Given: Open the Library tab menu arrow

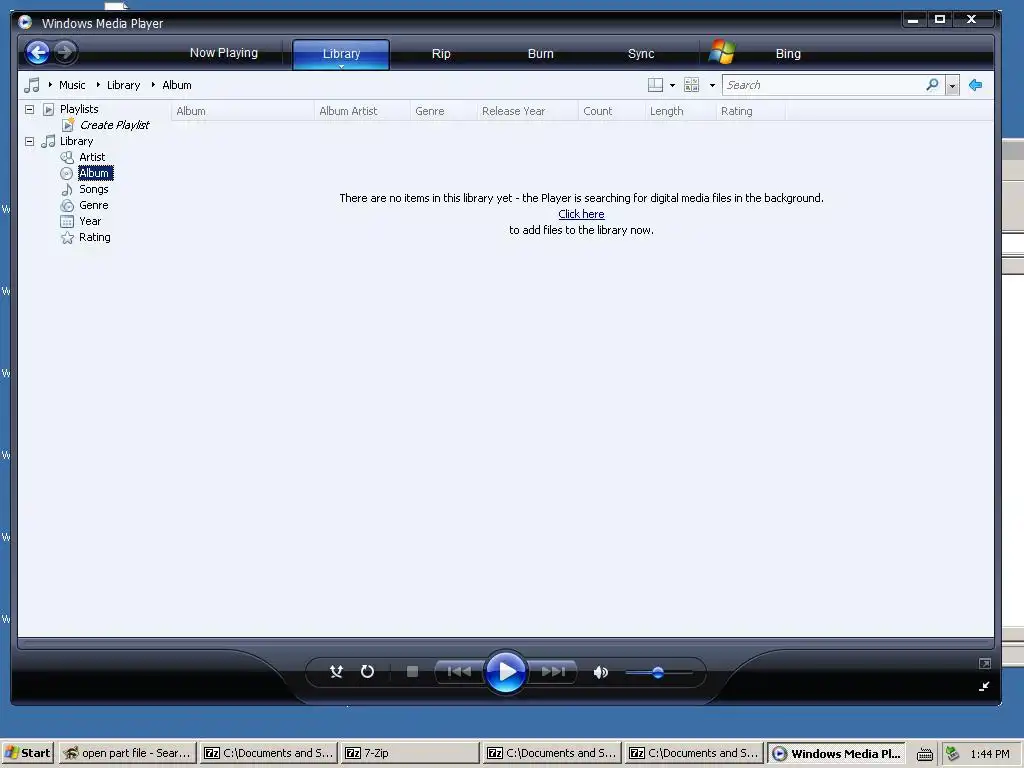Looking at the screenshot, I should pyautogui.click(x=341, y=66).
